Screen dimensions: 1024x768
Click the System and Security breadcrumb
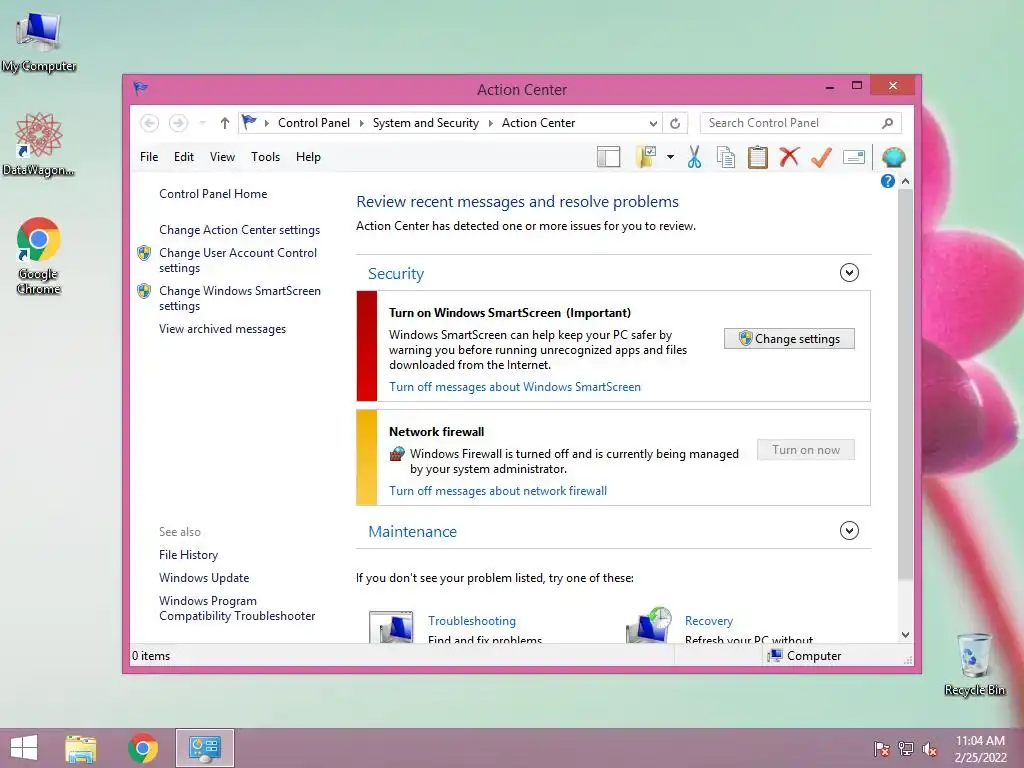click(426, 123)
